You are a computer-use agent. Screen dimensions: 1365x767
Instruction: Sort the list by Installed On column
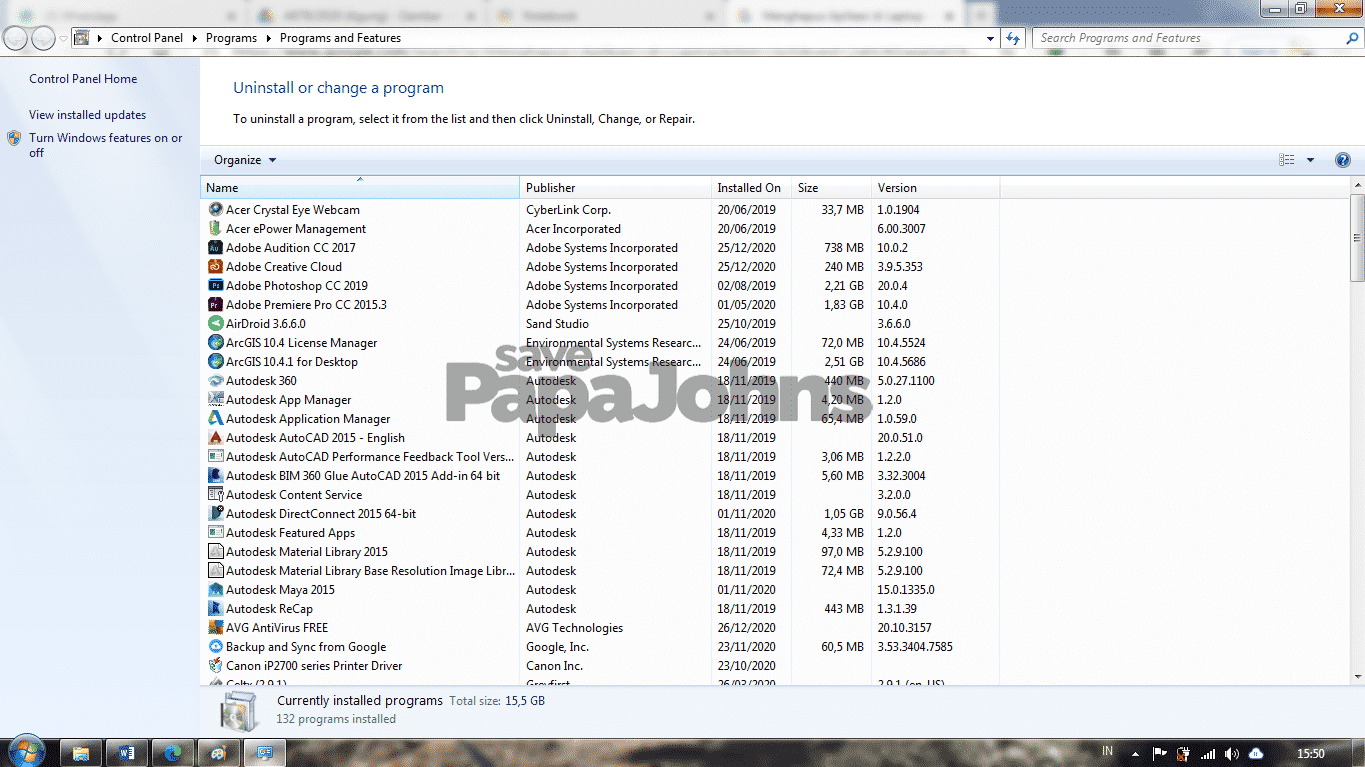pos(751,188)
